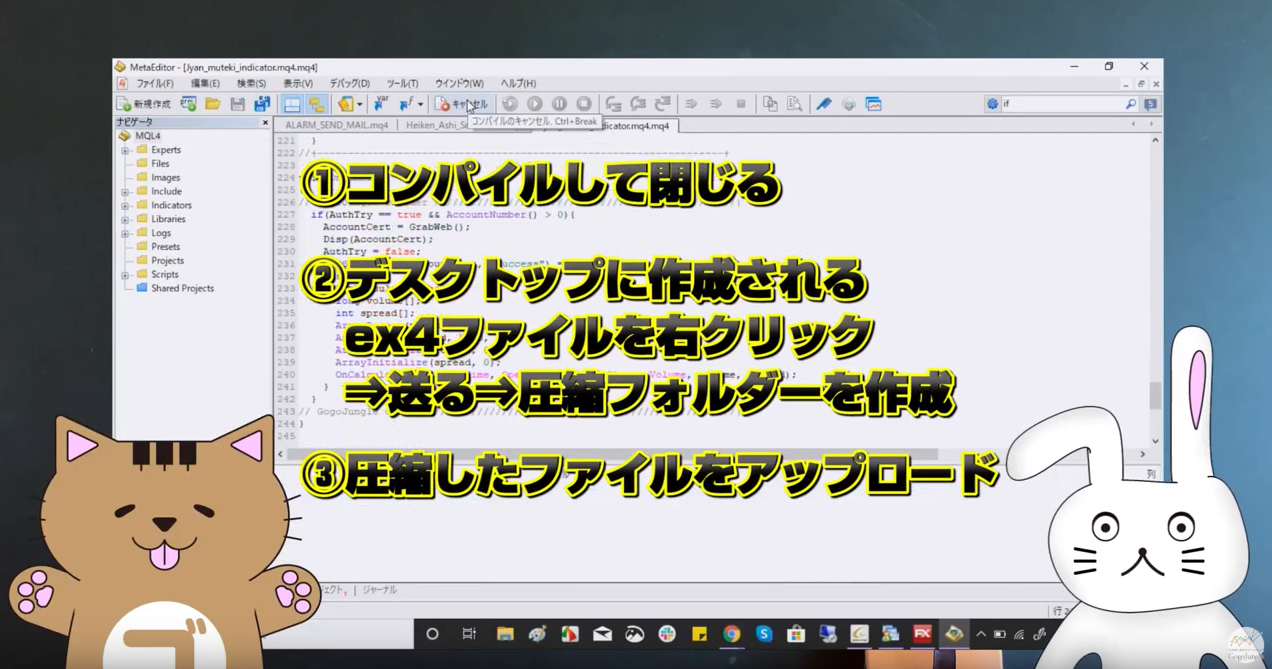This screenshot has height=669, width=1272.
Task: Click the save floppy disk icon
Action: pos(237,104)
